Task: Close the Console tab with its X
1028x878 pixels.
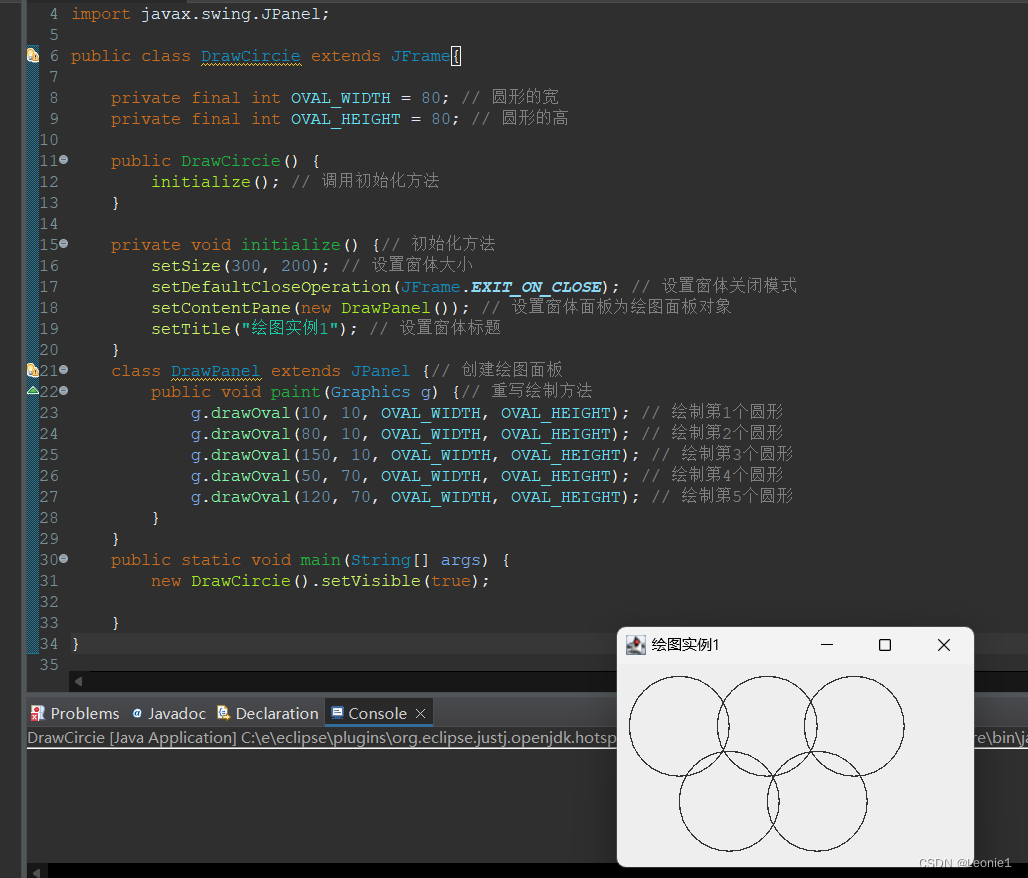Action: click(x=421, y=713)
